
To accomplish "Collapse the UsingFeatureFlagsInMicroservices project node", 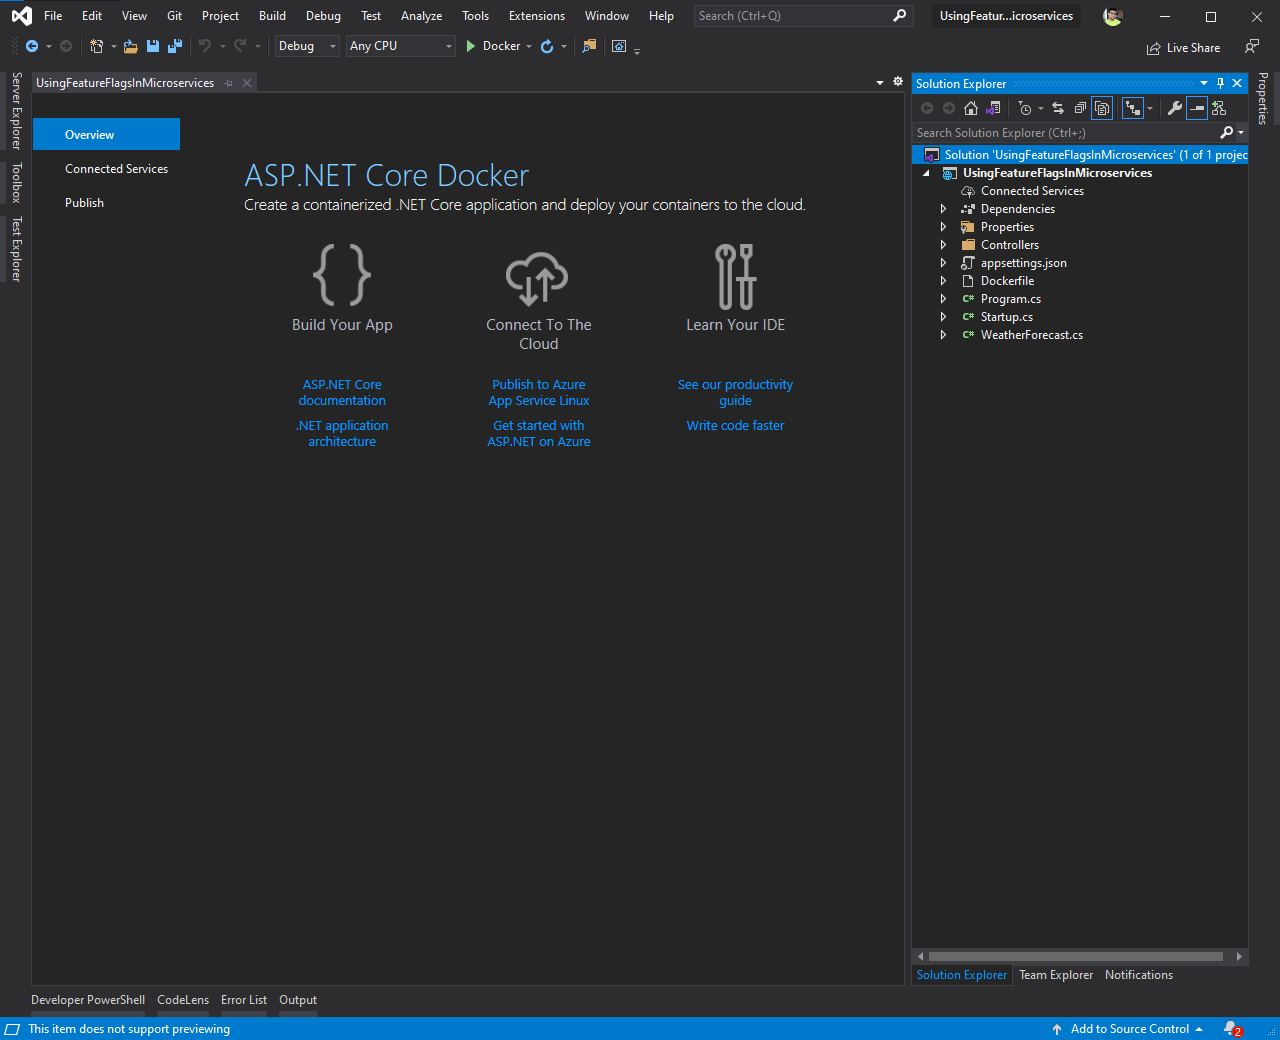I will (x=926, y=173).
